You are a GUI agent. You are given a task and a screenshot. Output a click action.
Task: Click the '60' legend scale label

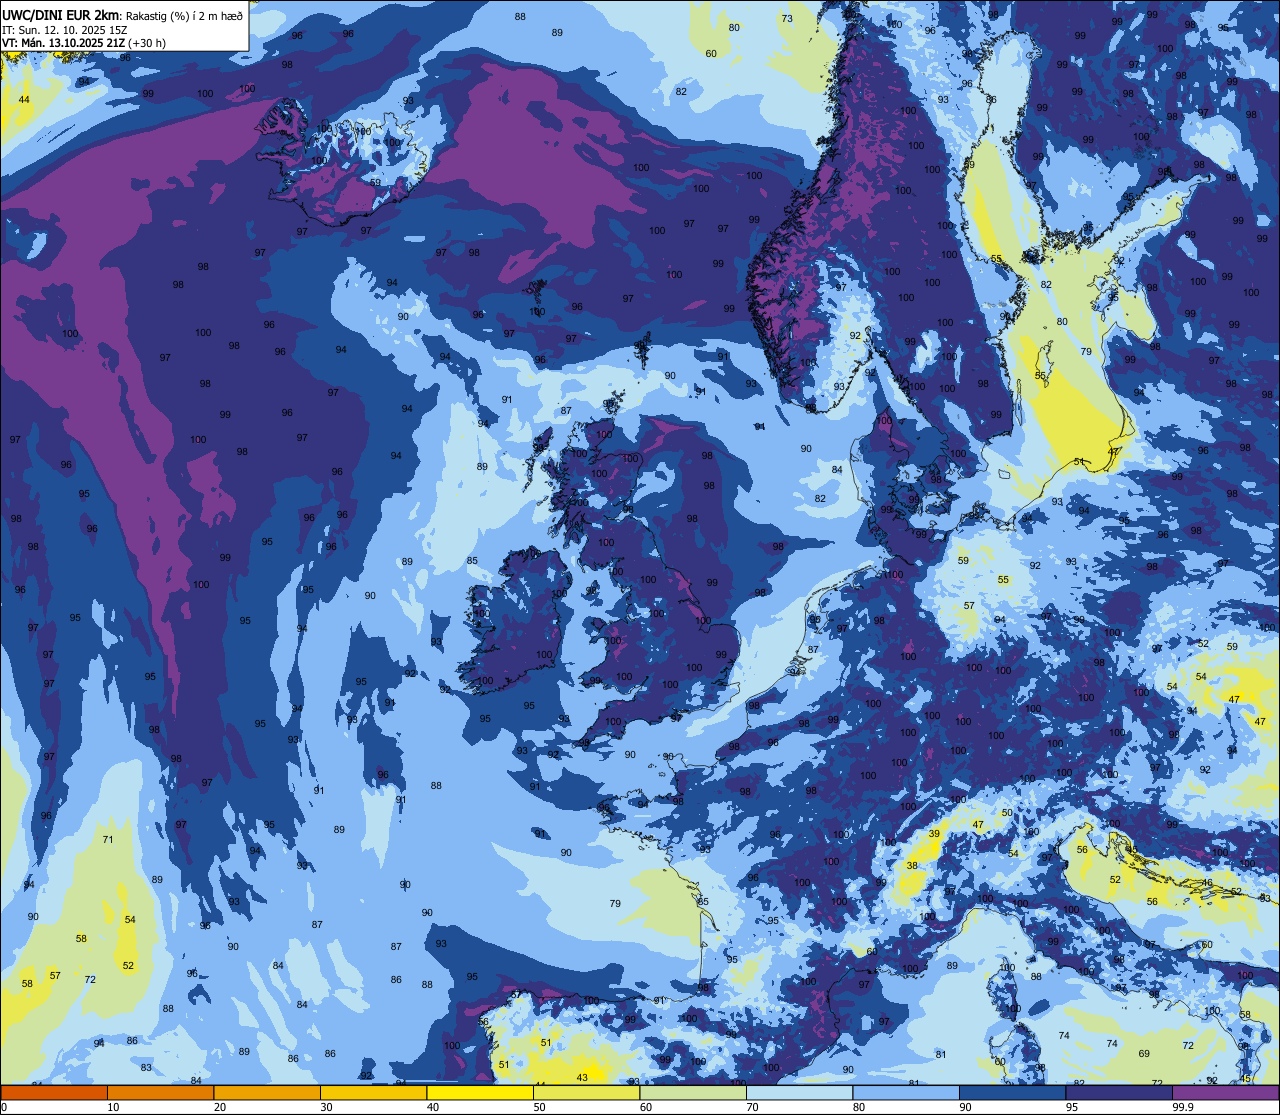point(647,1107)
